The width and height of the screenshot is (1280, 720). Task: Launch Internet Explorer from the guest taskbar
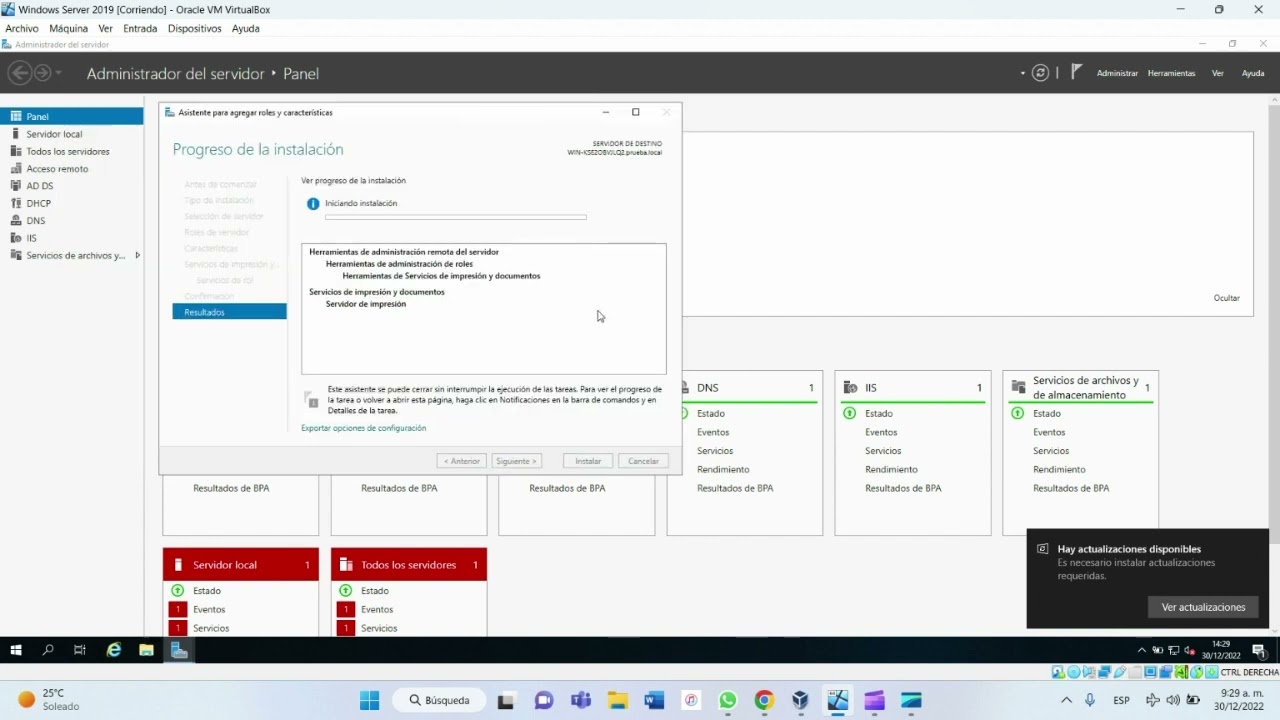114,650
